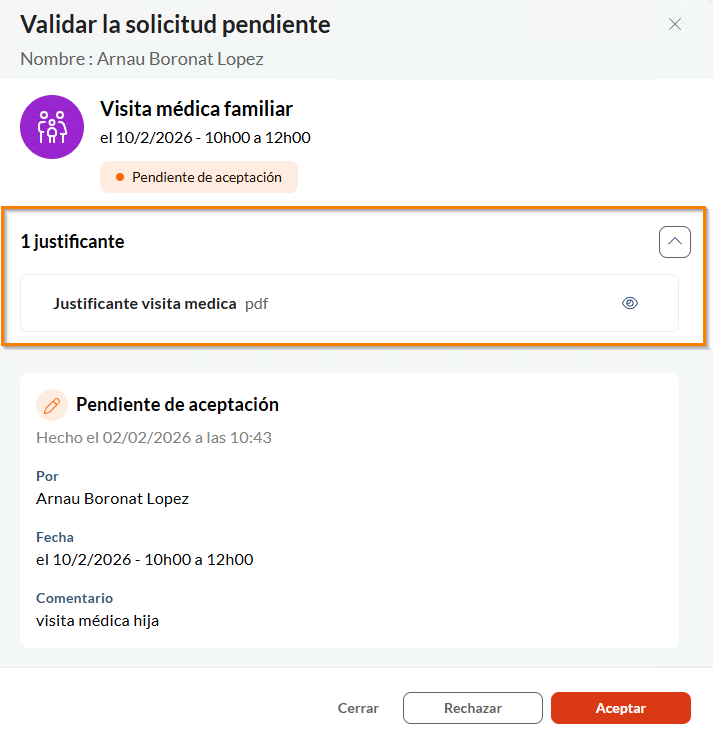The width and height of the screenshot is (713, 745).
Task: Preview the justificante with the eye icon
Action: [x=630, y=303]
